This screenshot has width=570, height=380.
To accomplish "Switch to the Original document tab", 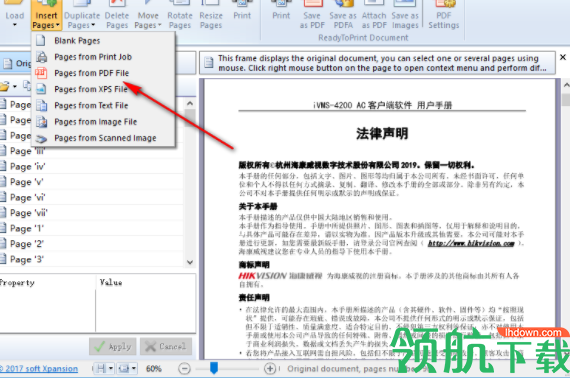I will [17, 64].
